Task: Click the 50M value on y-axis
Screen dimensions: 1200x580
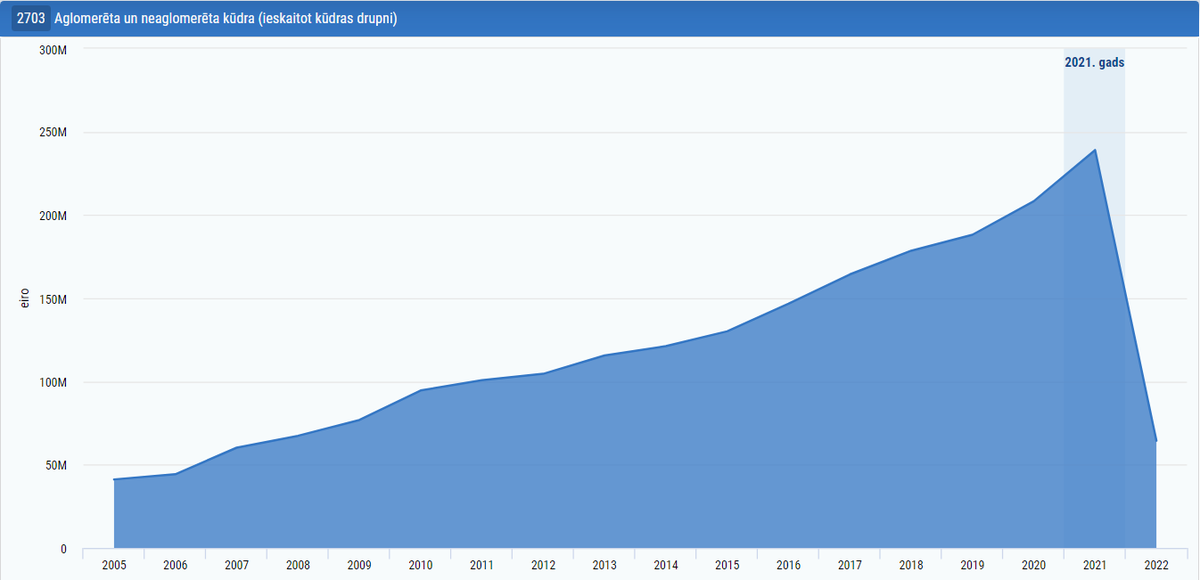Action: click(56, 466)
